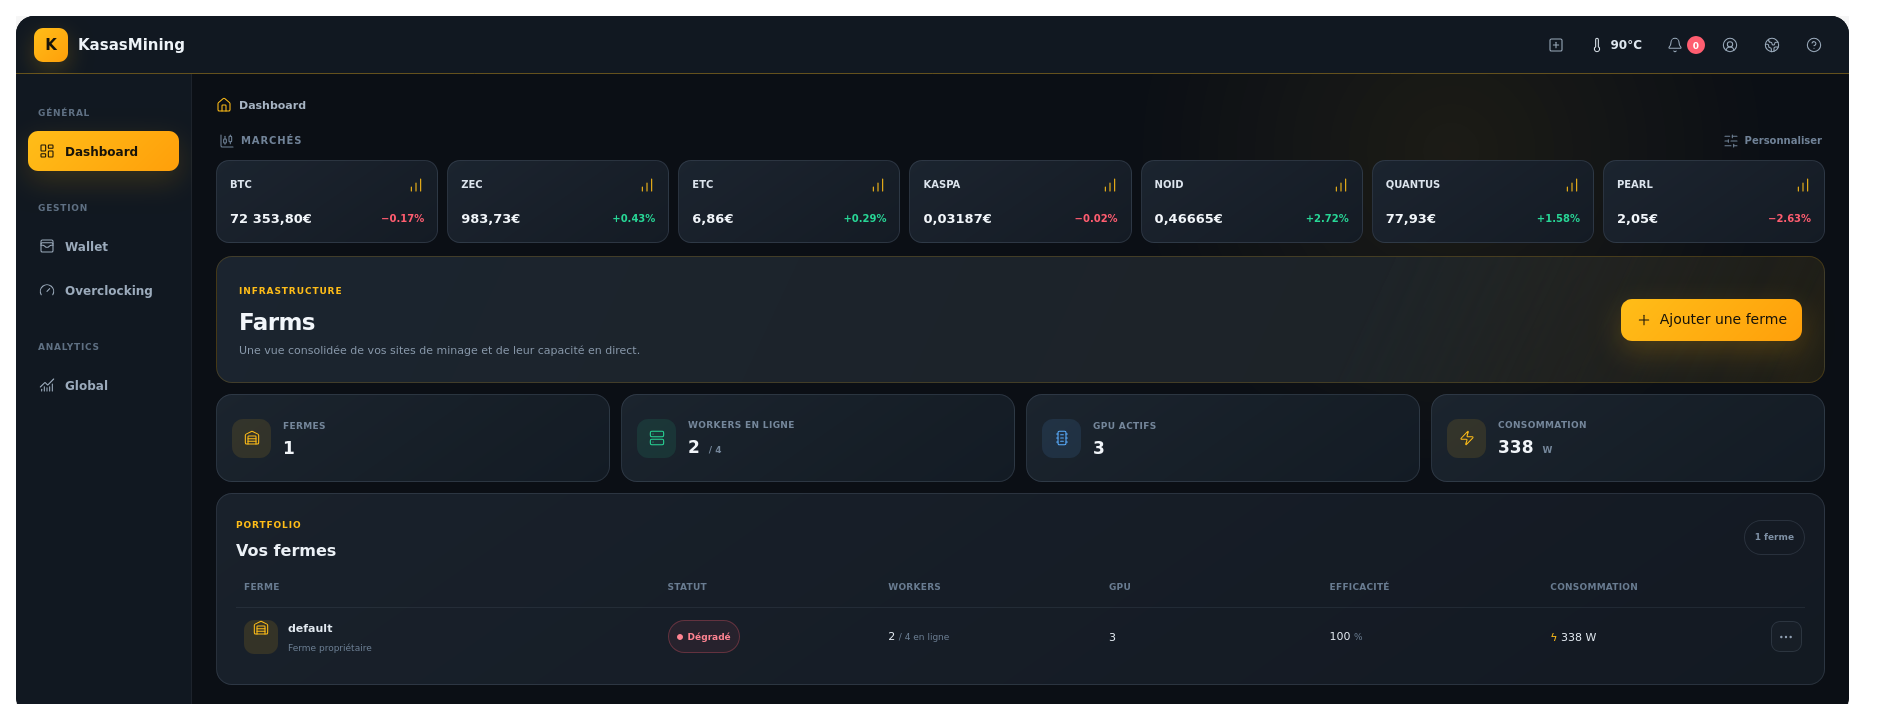Click the globe language icon
1877x720 pixels.
1772,45
